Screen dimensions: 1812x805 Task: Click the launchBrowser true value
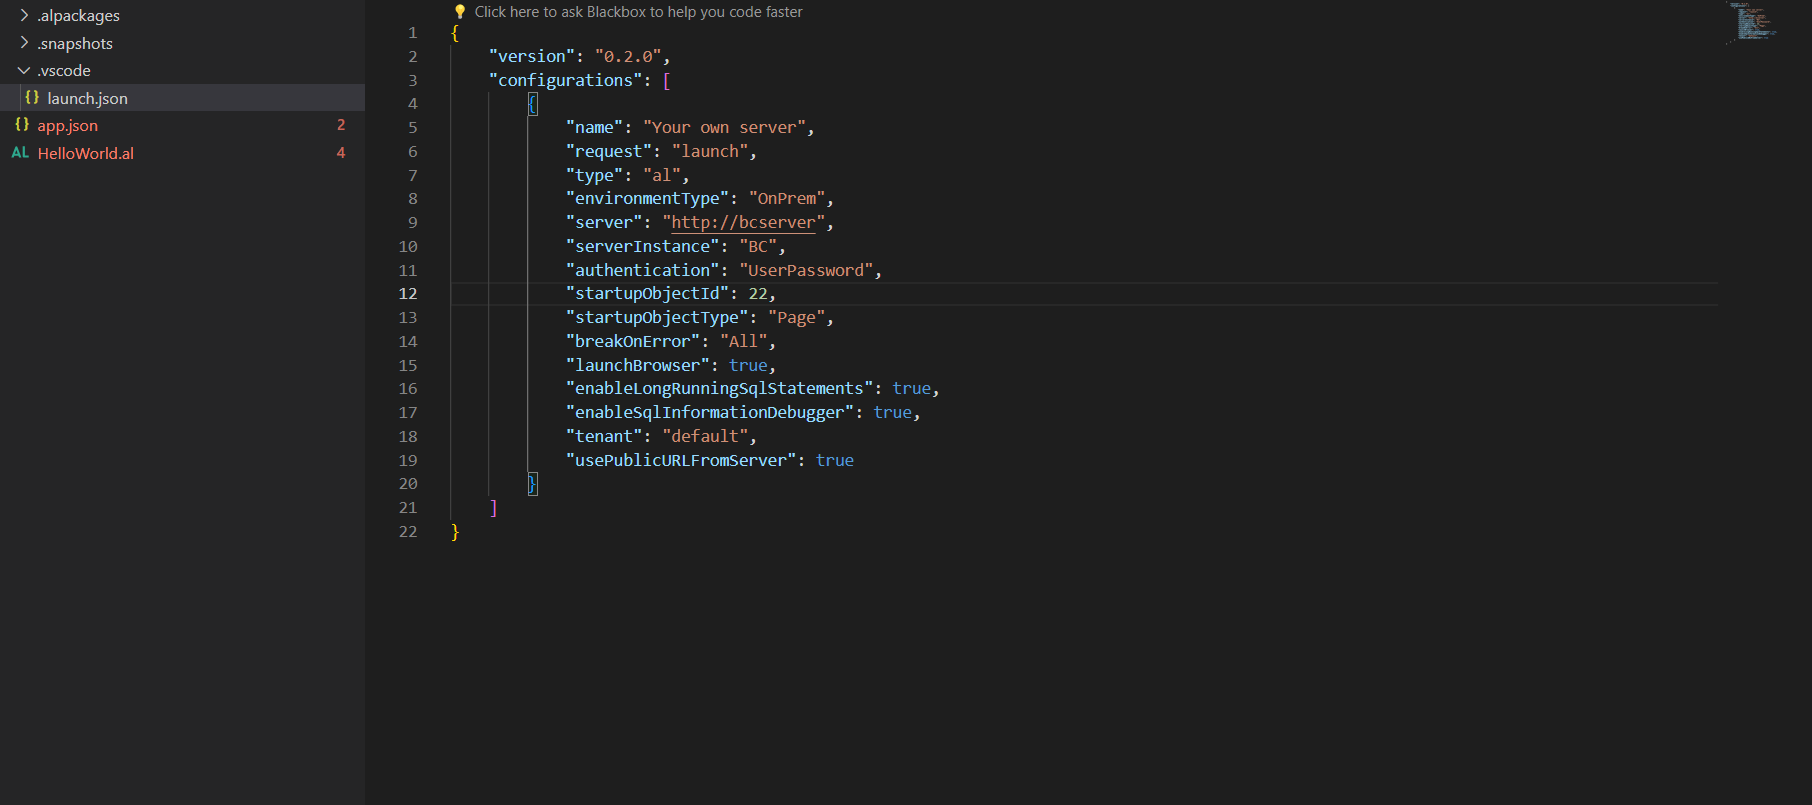point(748,365)
